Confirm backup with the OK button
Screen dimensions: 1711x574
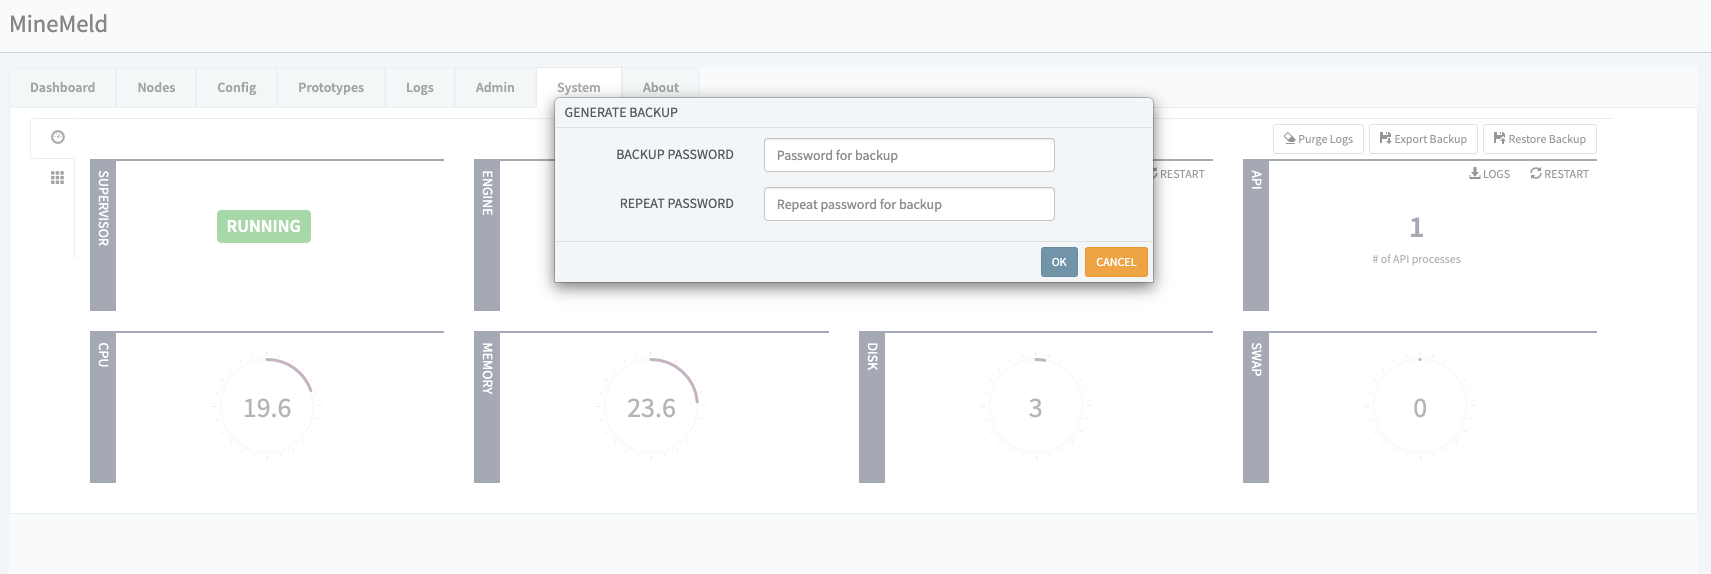click(1058, 262)
